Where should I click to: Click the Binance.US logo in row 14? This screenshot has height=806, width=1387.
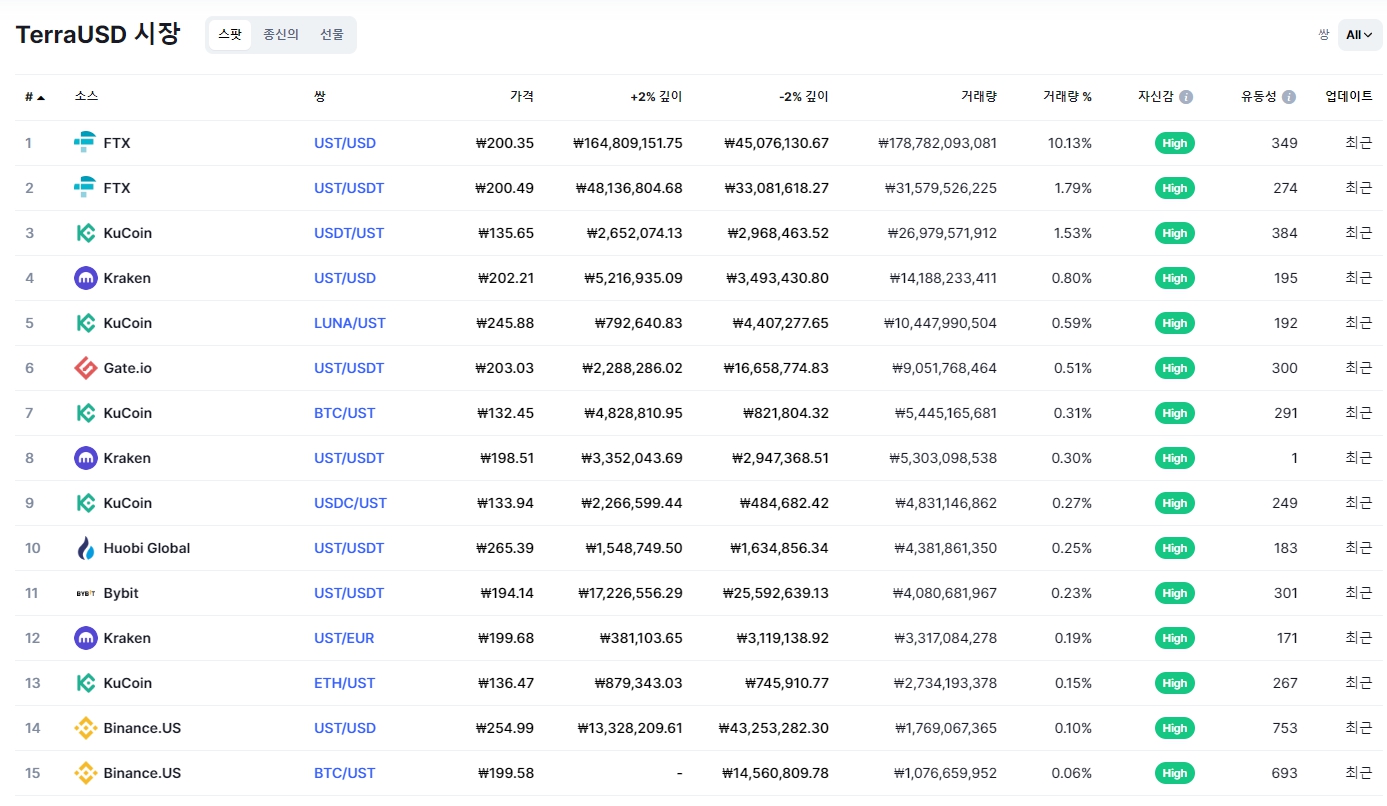click(x=85, y=728)
